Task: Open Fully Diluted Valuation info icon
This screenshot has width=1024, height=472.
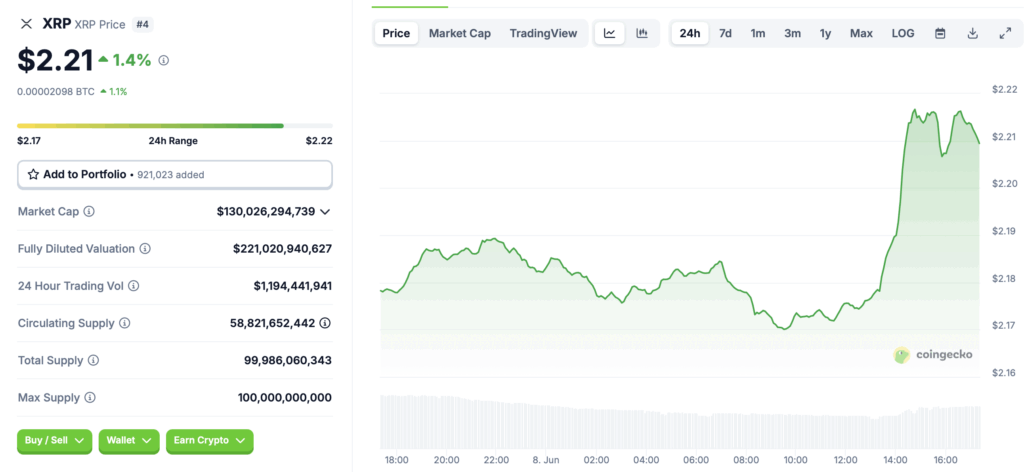Action: pyautogui.click(x=146, y=249)
